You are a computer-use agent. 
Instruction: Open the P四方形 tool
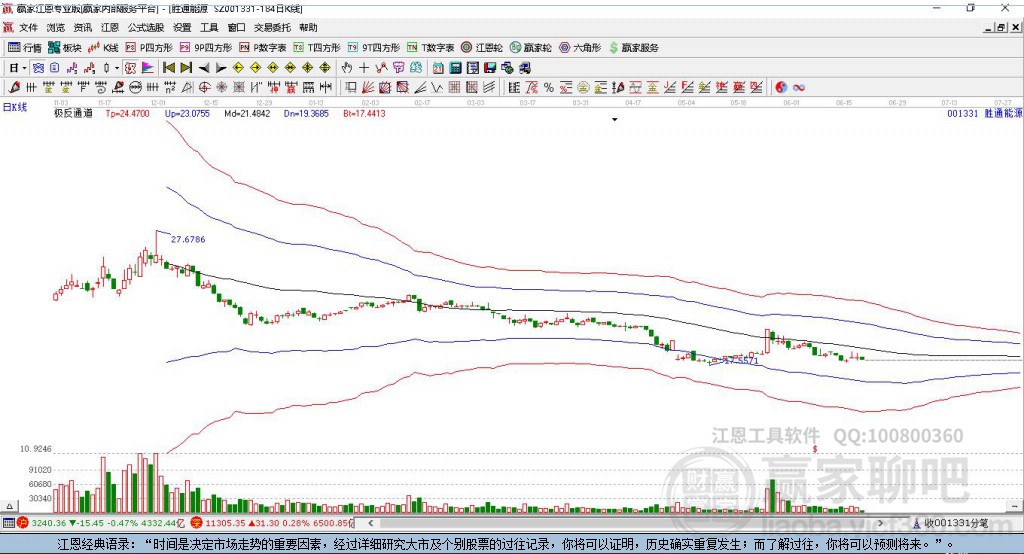point(149,48)
